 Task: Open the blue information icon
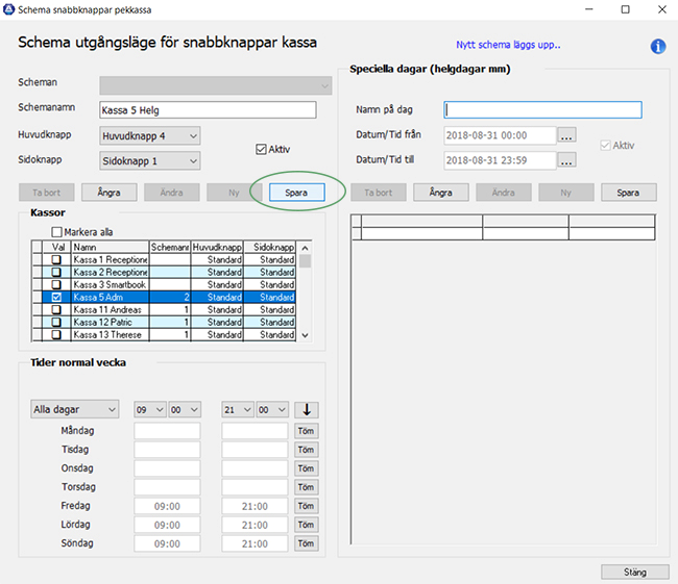click(x=658, y=46)
